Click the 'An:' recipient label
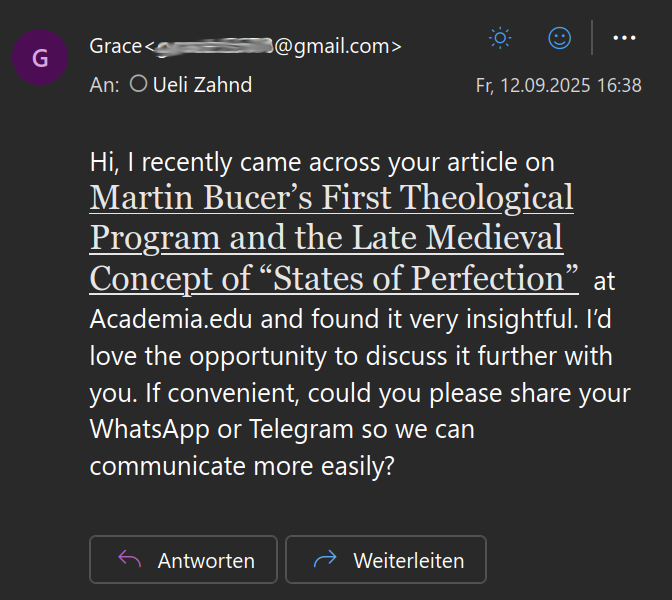This screenshot has width=672, height=600. point(104,85)
